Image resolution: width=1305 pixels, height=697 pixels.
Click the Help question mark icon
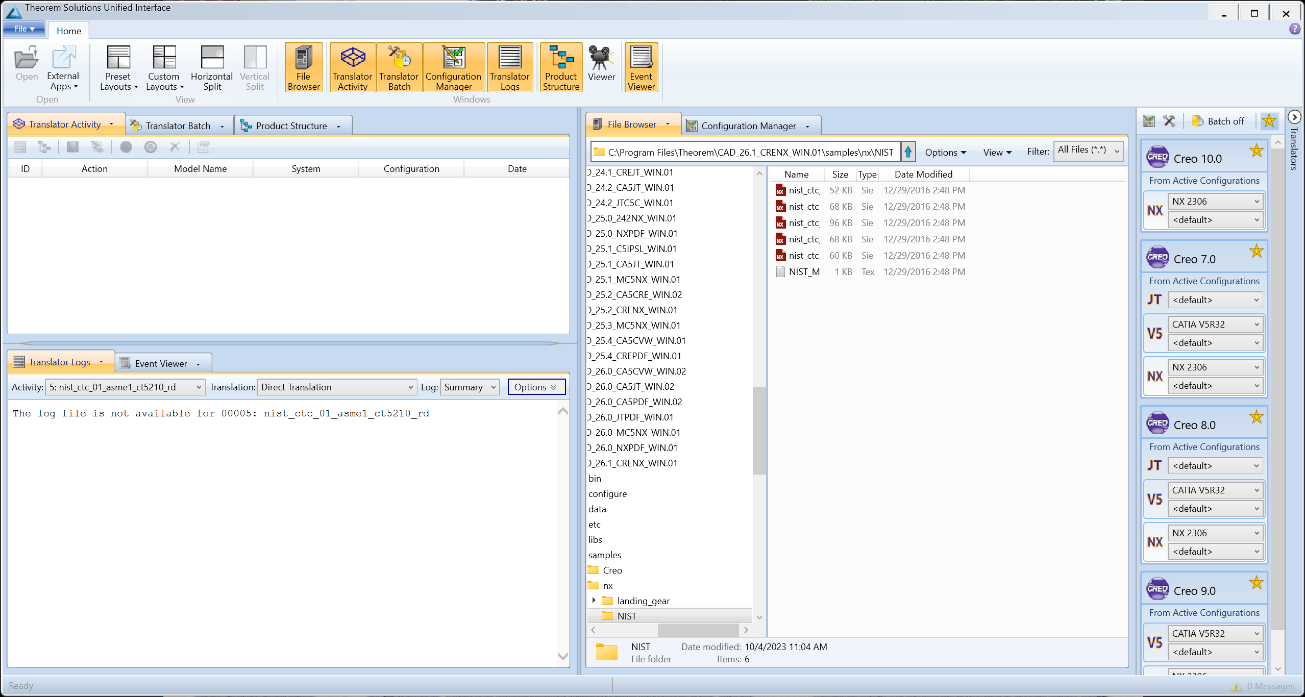click(x=1295, y=29)
